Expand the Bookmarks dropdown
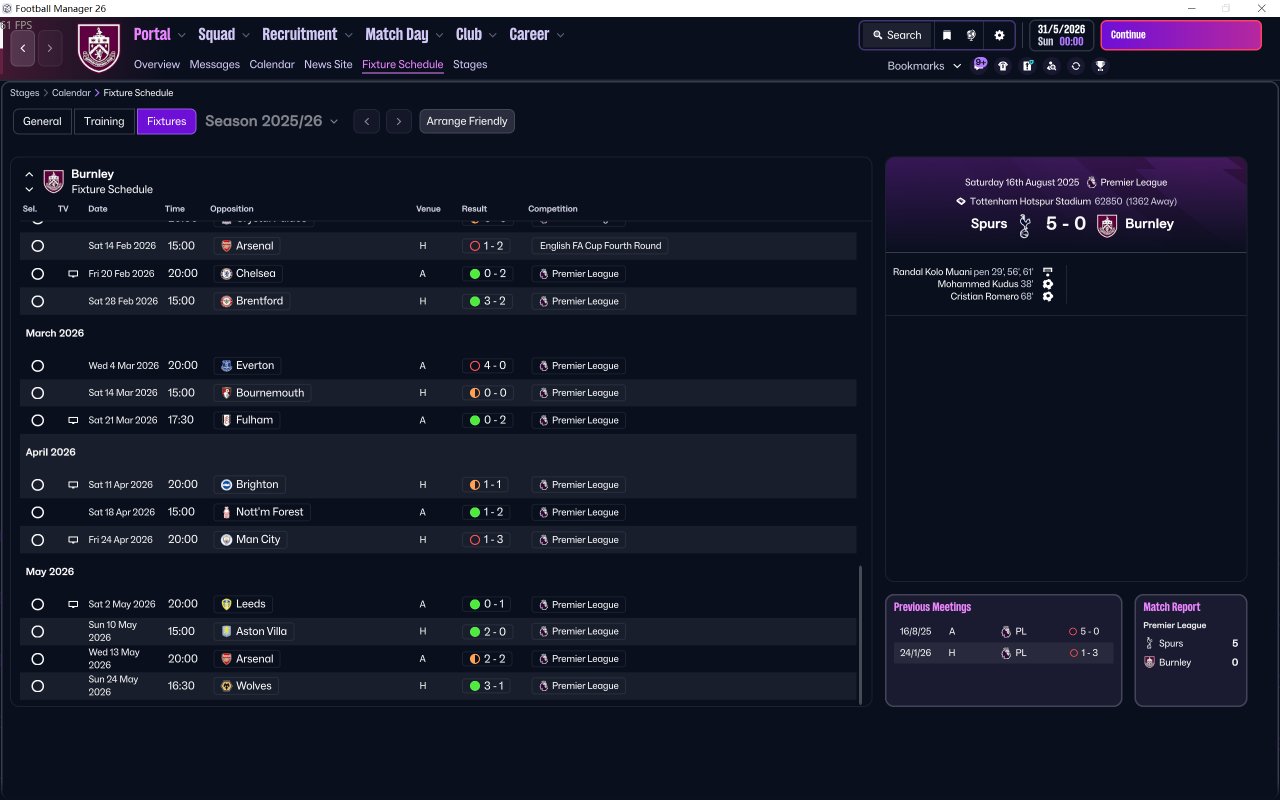1280x800 pixels. [x=924, y=66]
